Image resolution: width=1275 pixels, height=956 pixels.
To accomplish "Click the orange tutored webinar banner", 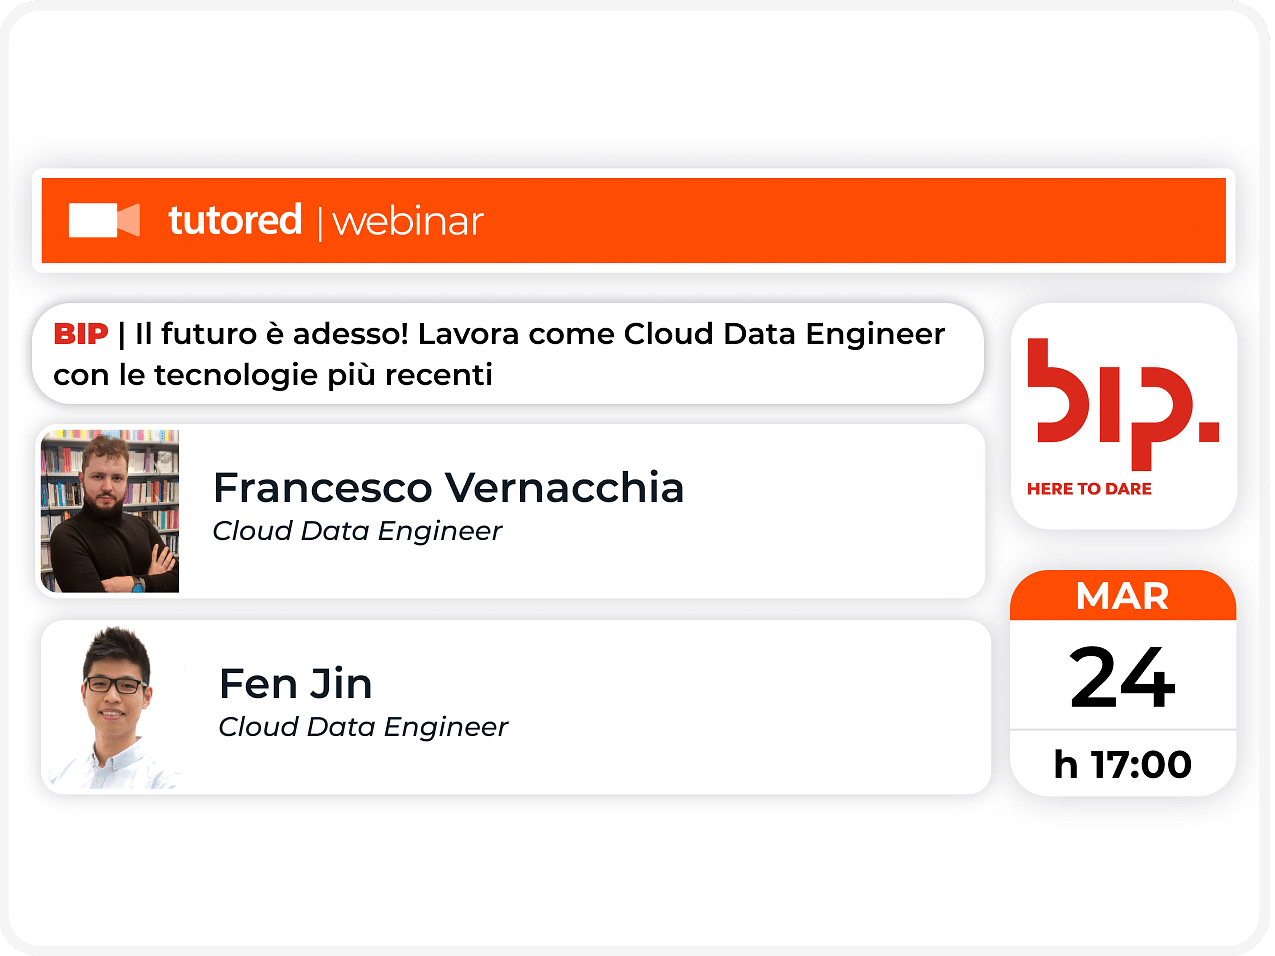I will [x=634, y=221].
